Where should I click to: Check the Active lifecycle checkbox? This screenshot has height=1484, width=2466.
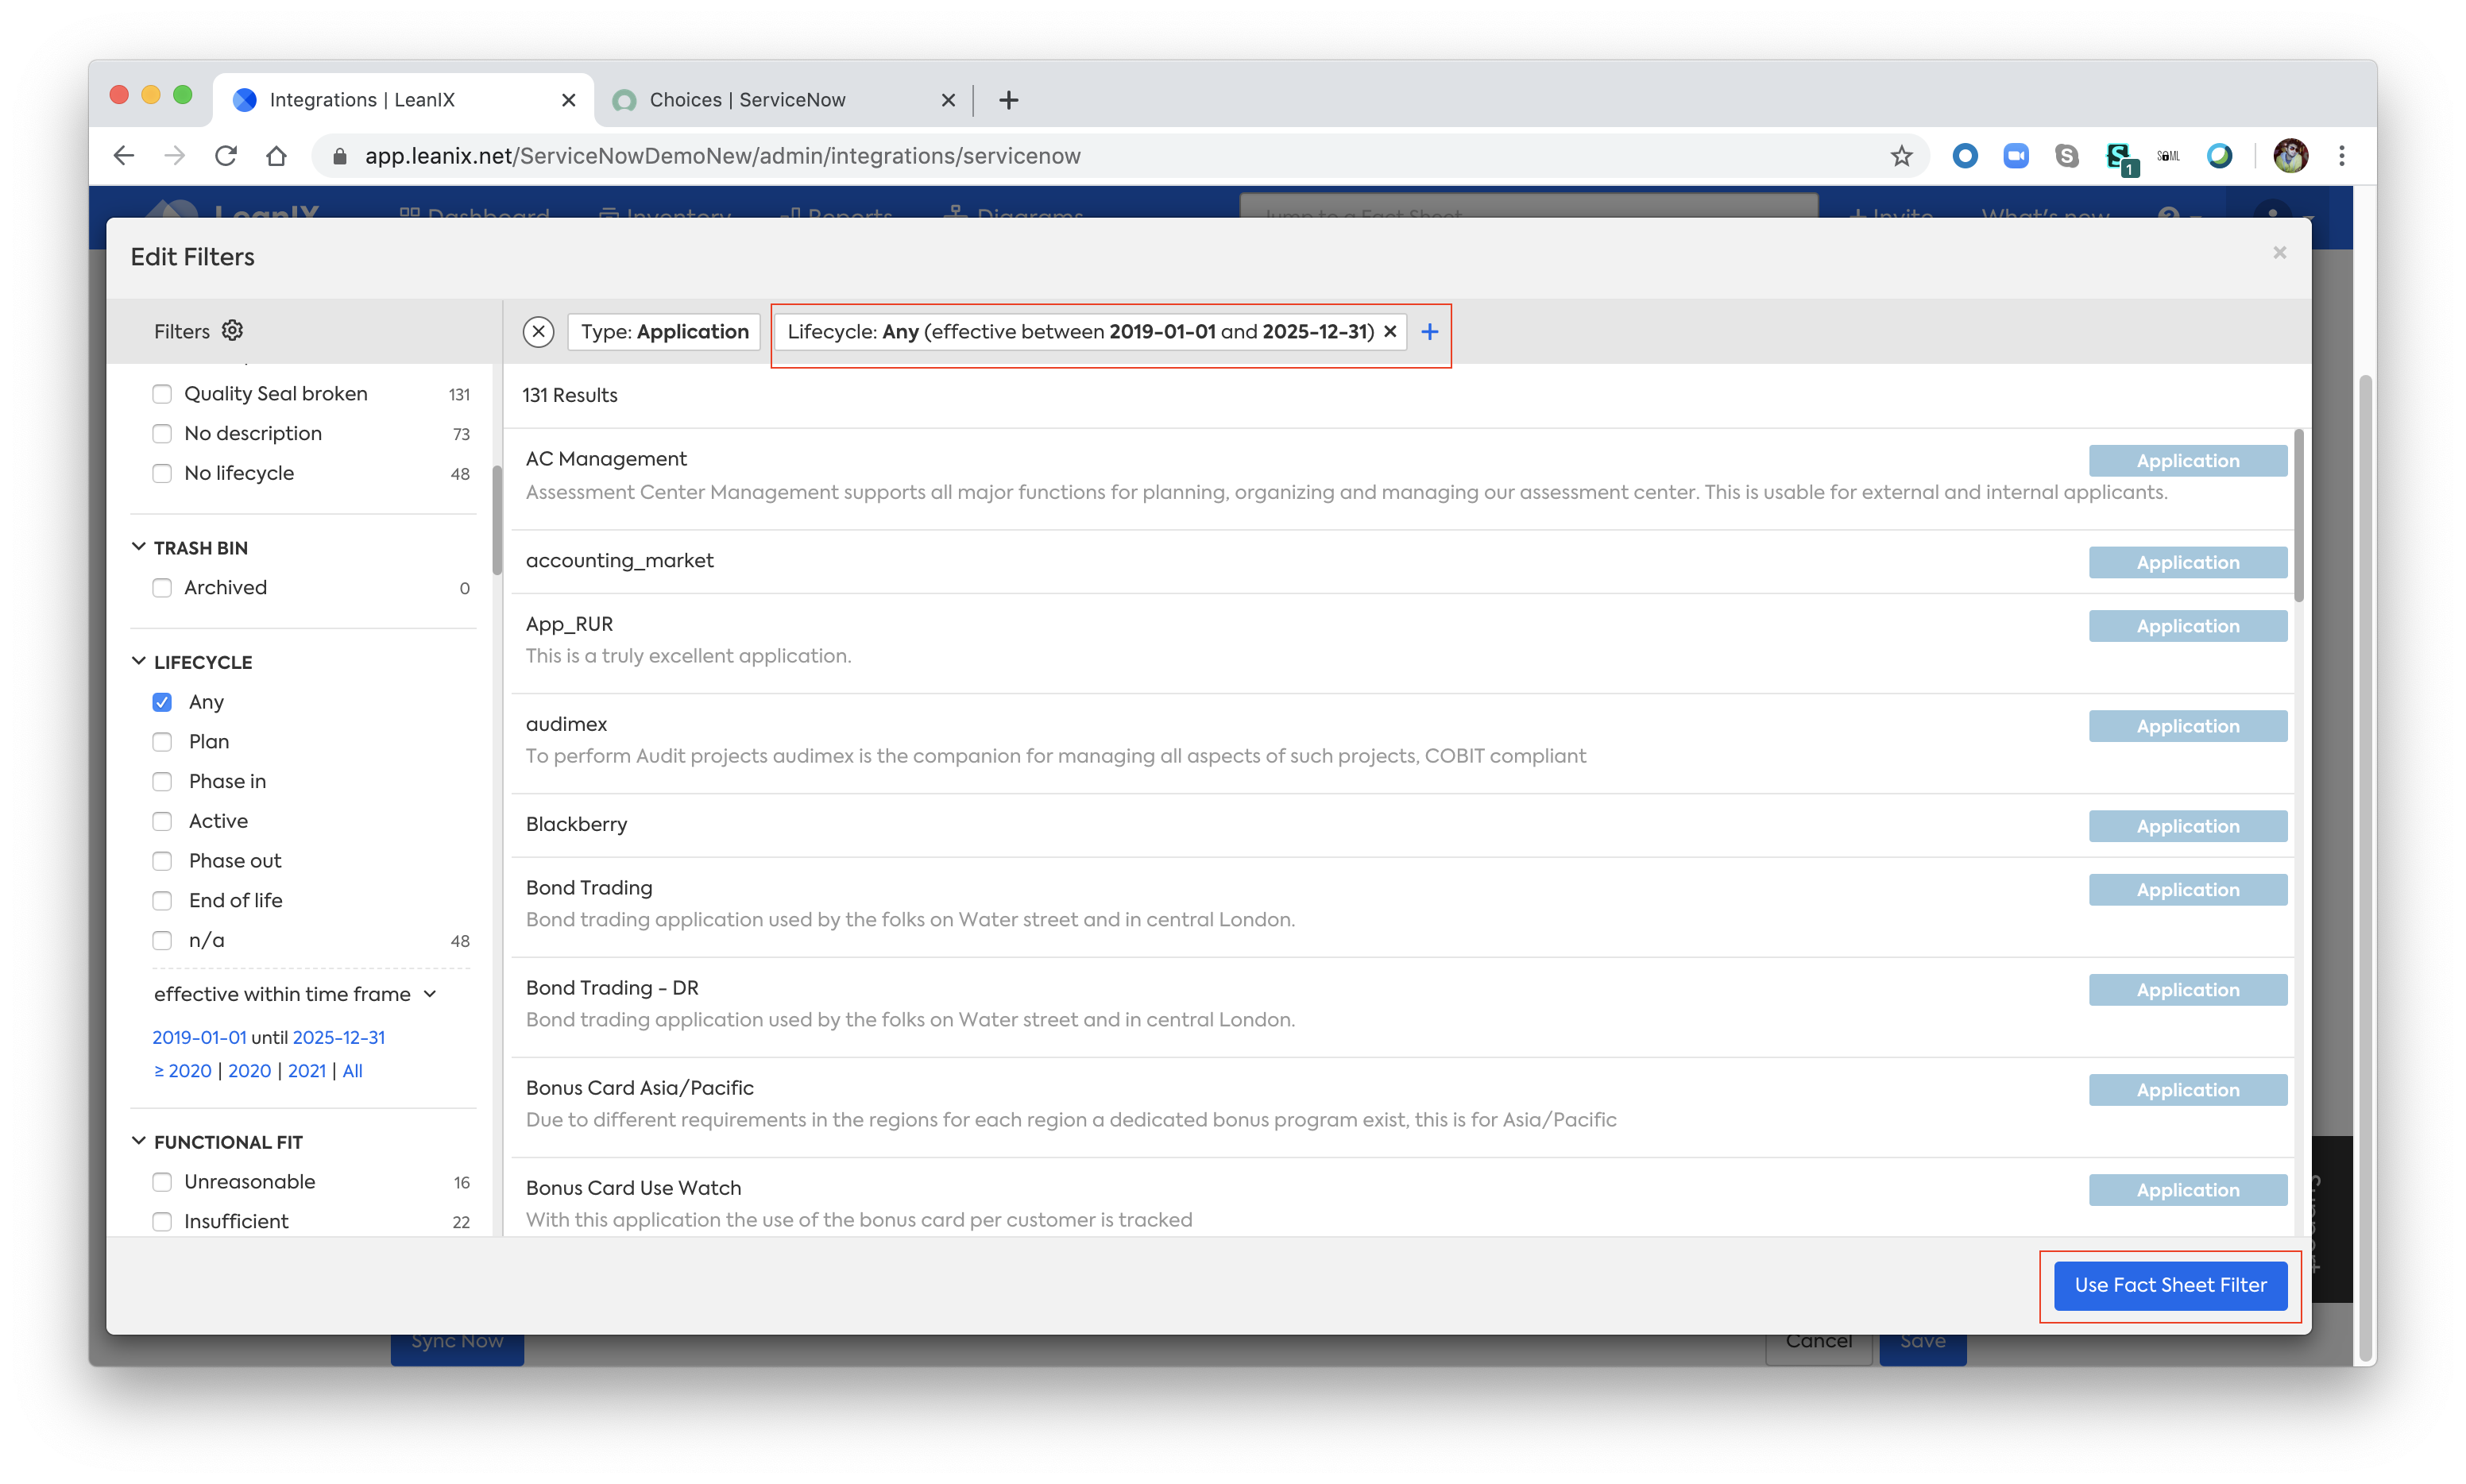[162, 821]
